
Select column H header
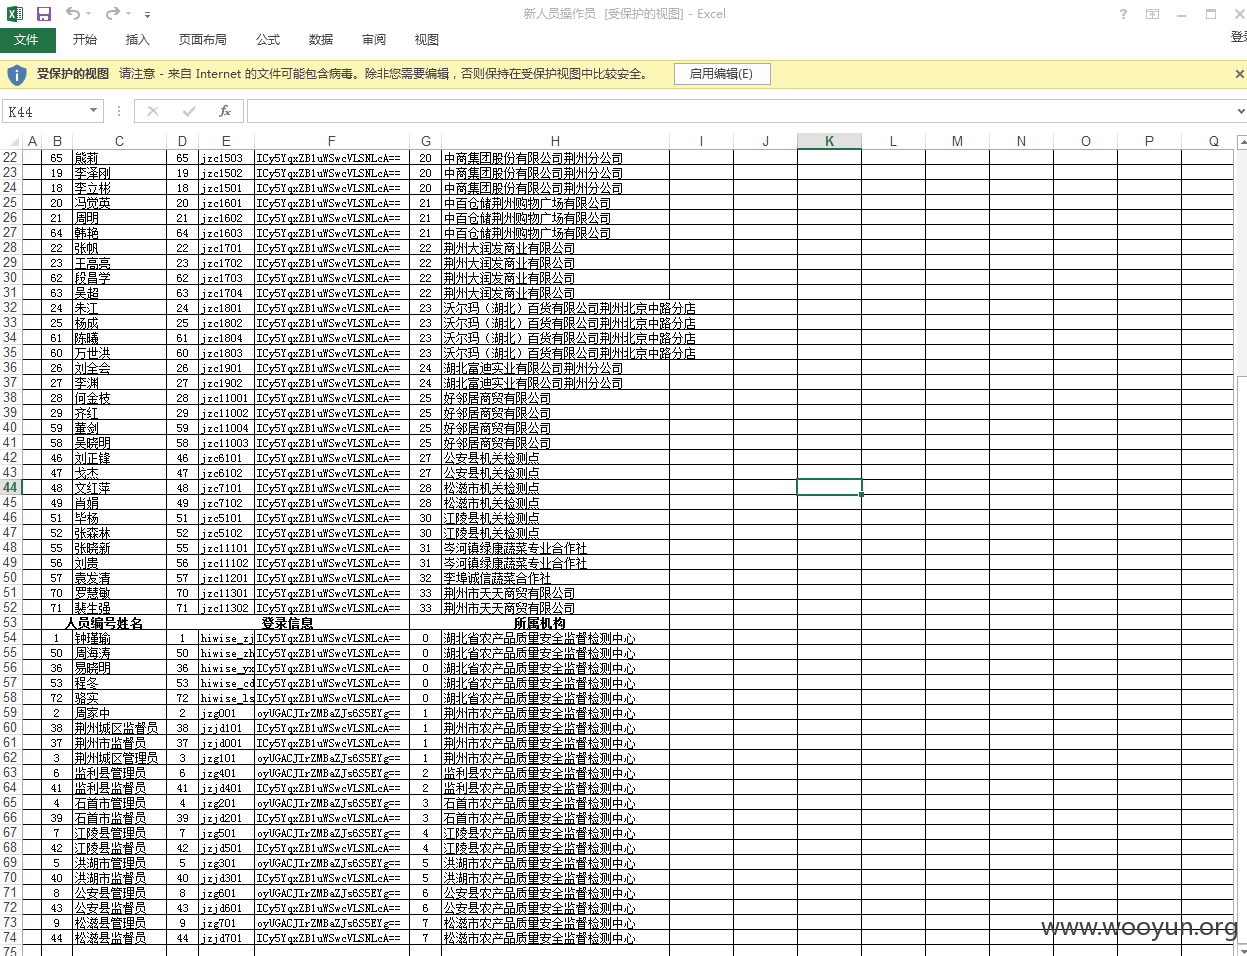pyautogui.click(x=555, y=141)
